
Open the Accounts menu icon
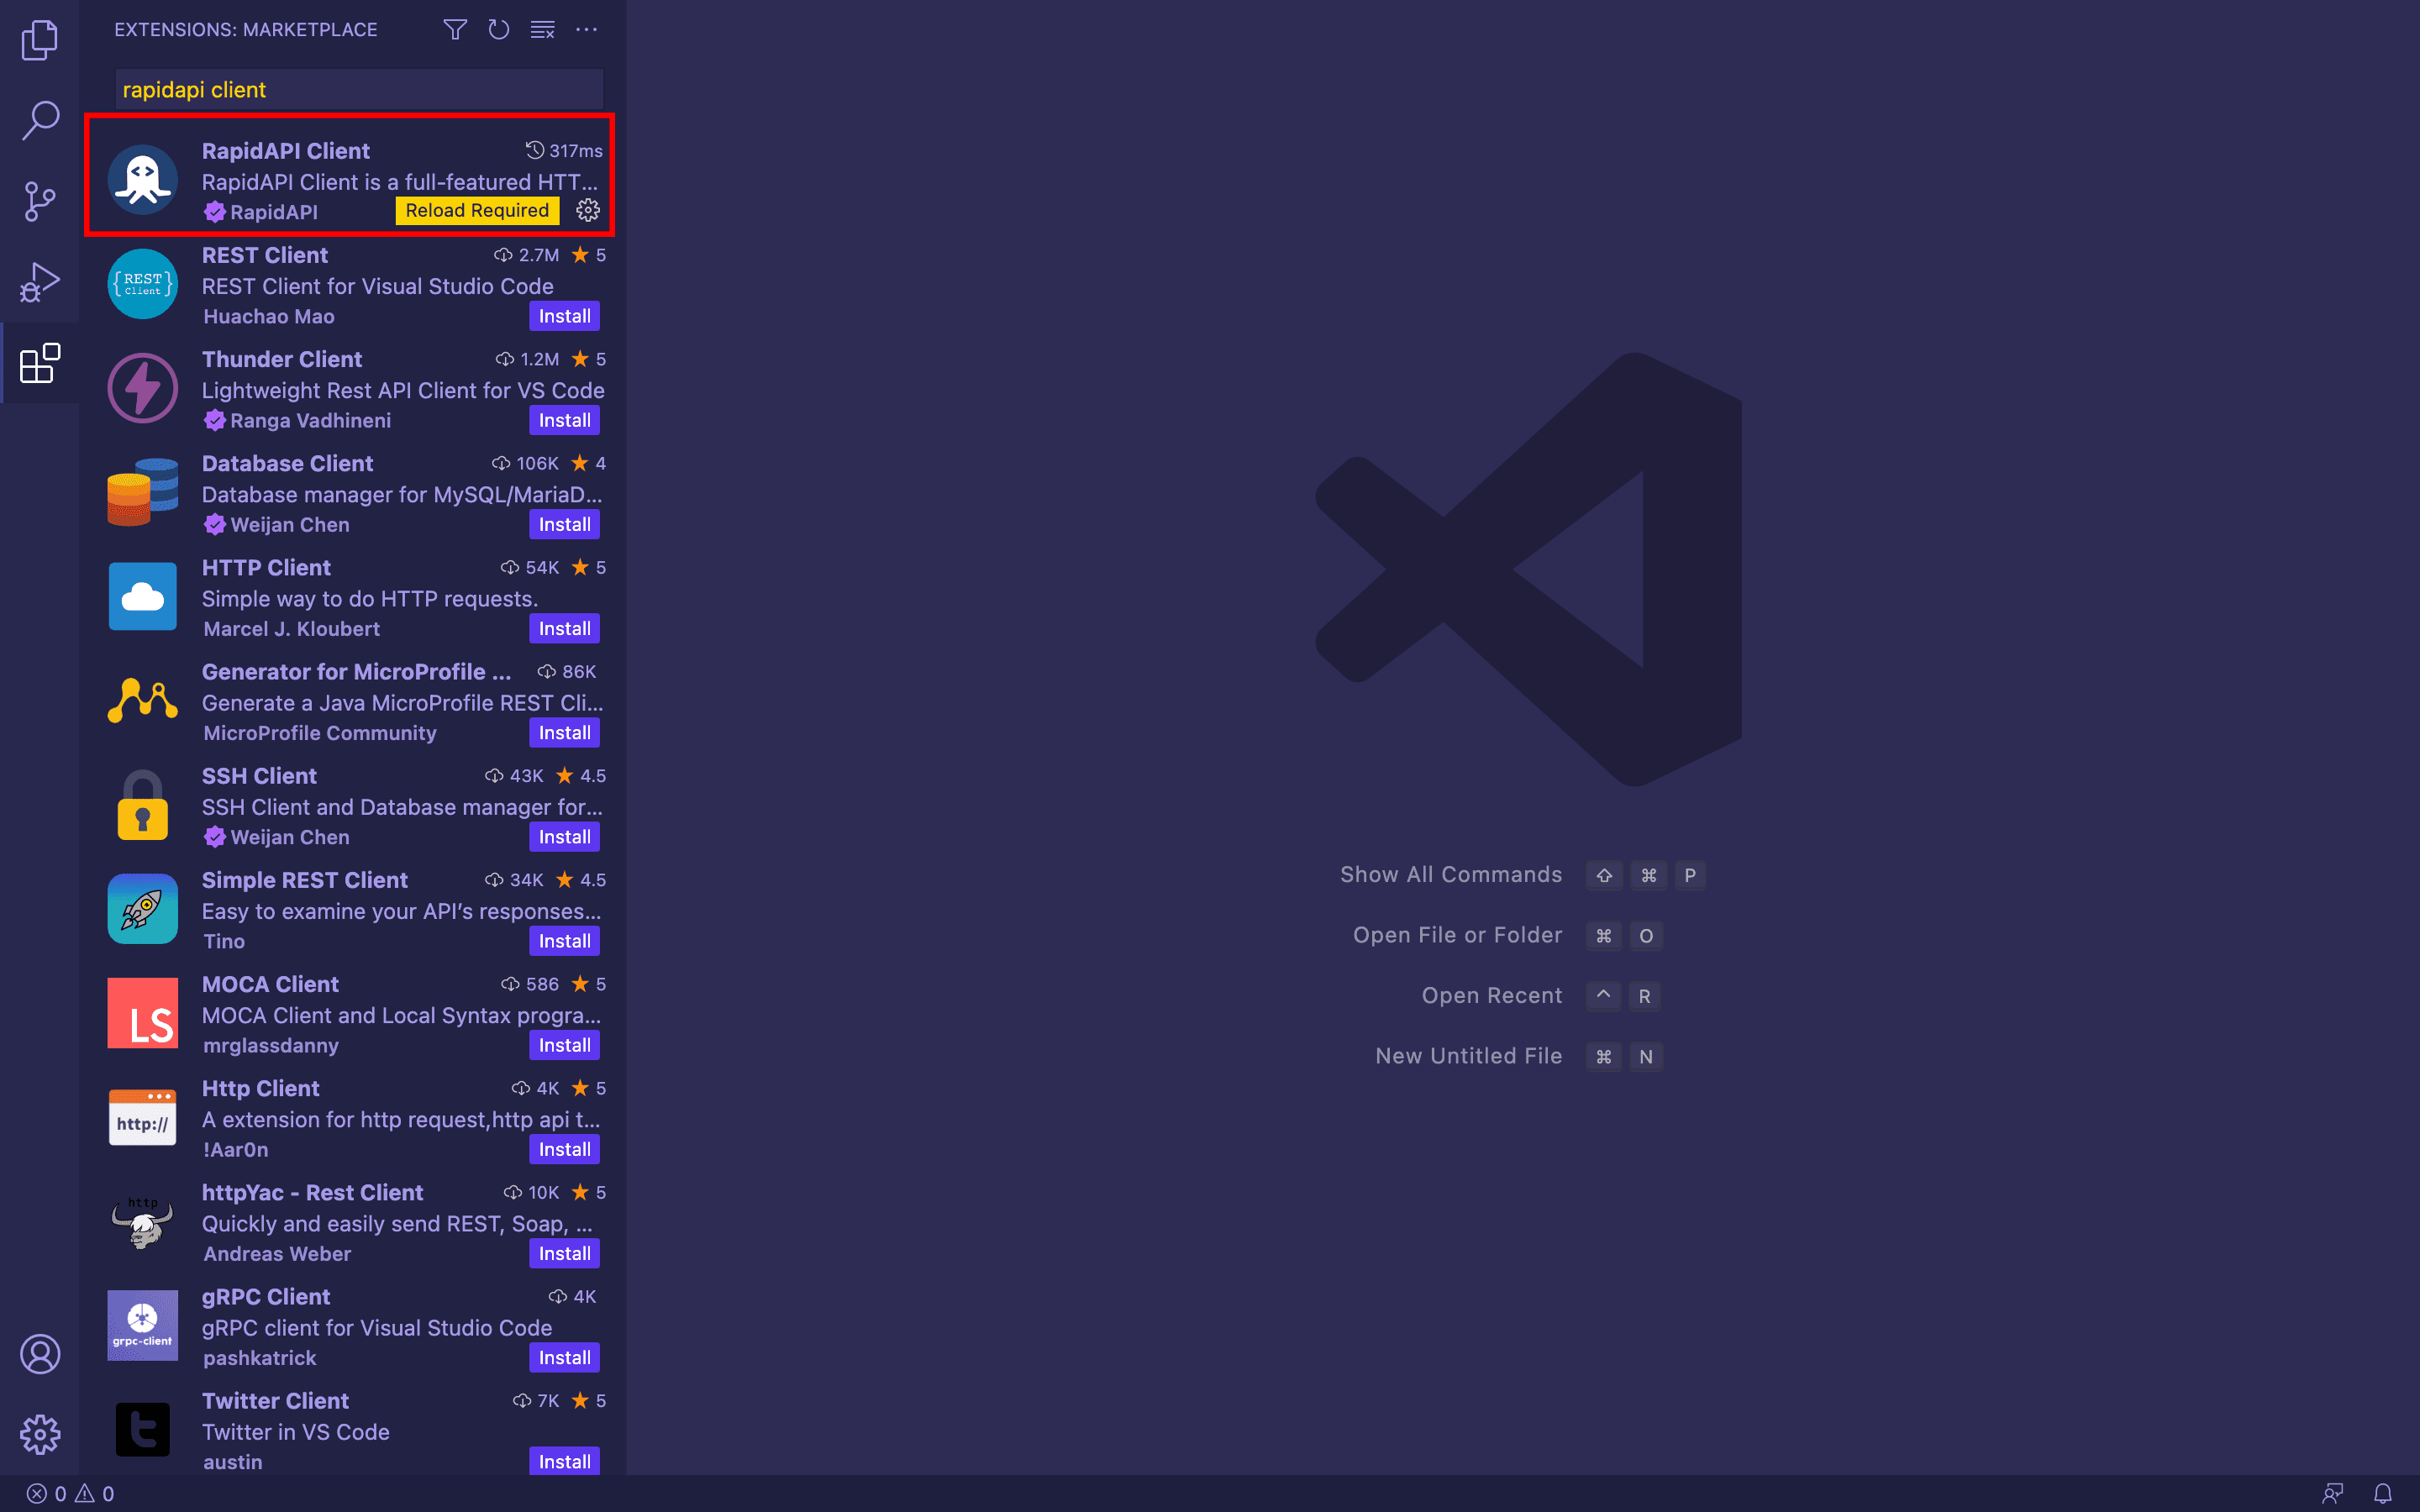click(x=40, y=1354)
